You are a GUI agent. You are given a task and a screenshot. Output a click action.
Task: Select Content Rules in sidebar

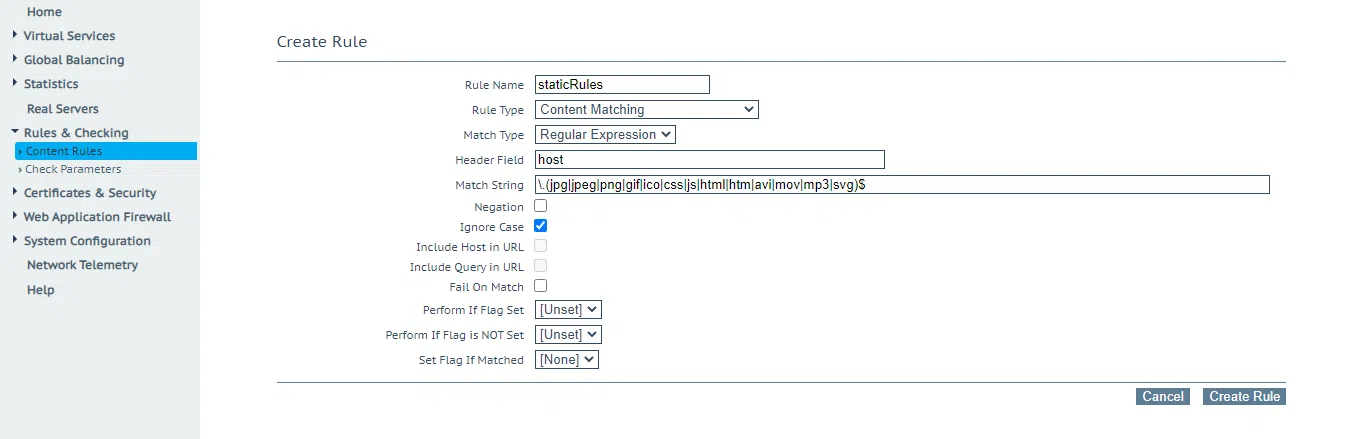(x=64, y=151)
